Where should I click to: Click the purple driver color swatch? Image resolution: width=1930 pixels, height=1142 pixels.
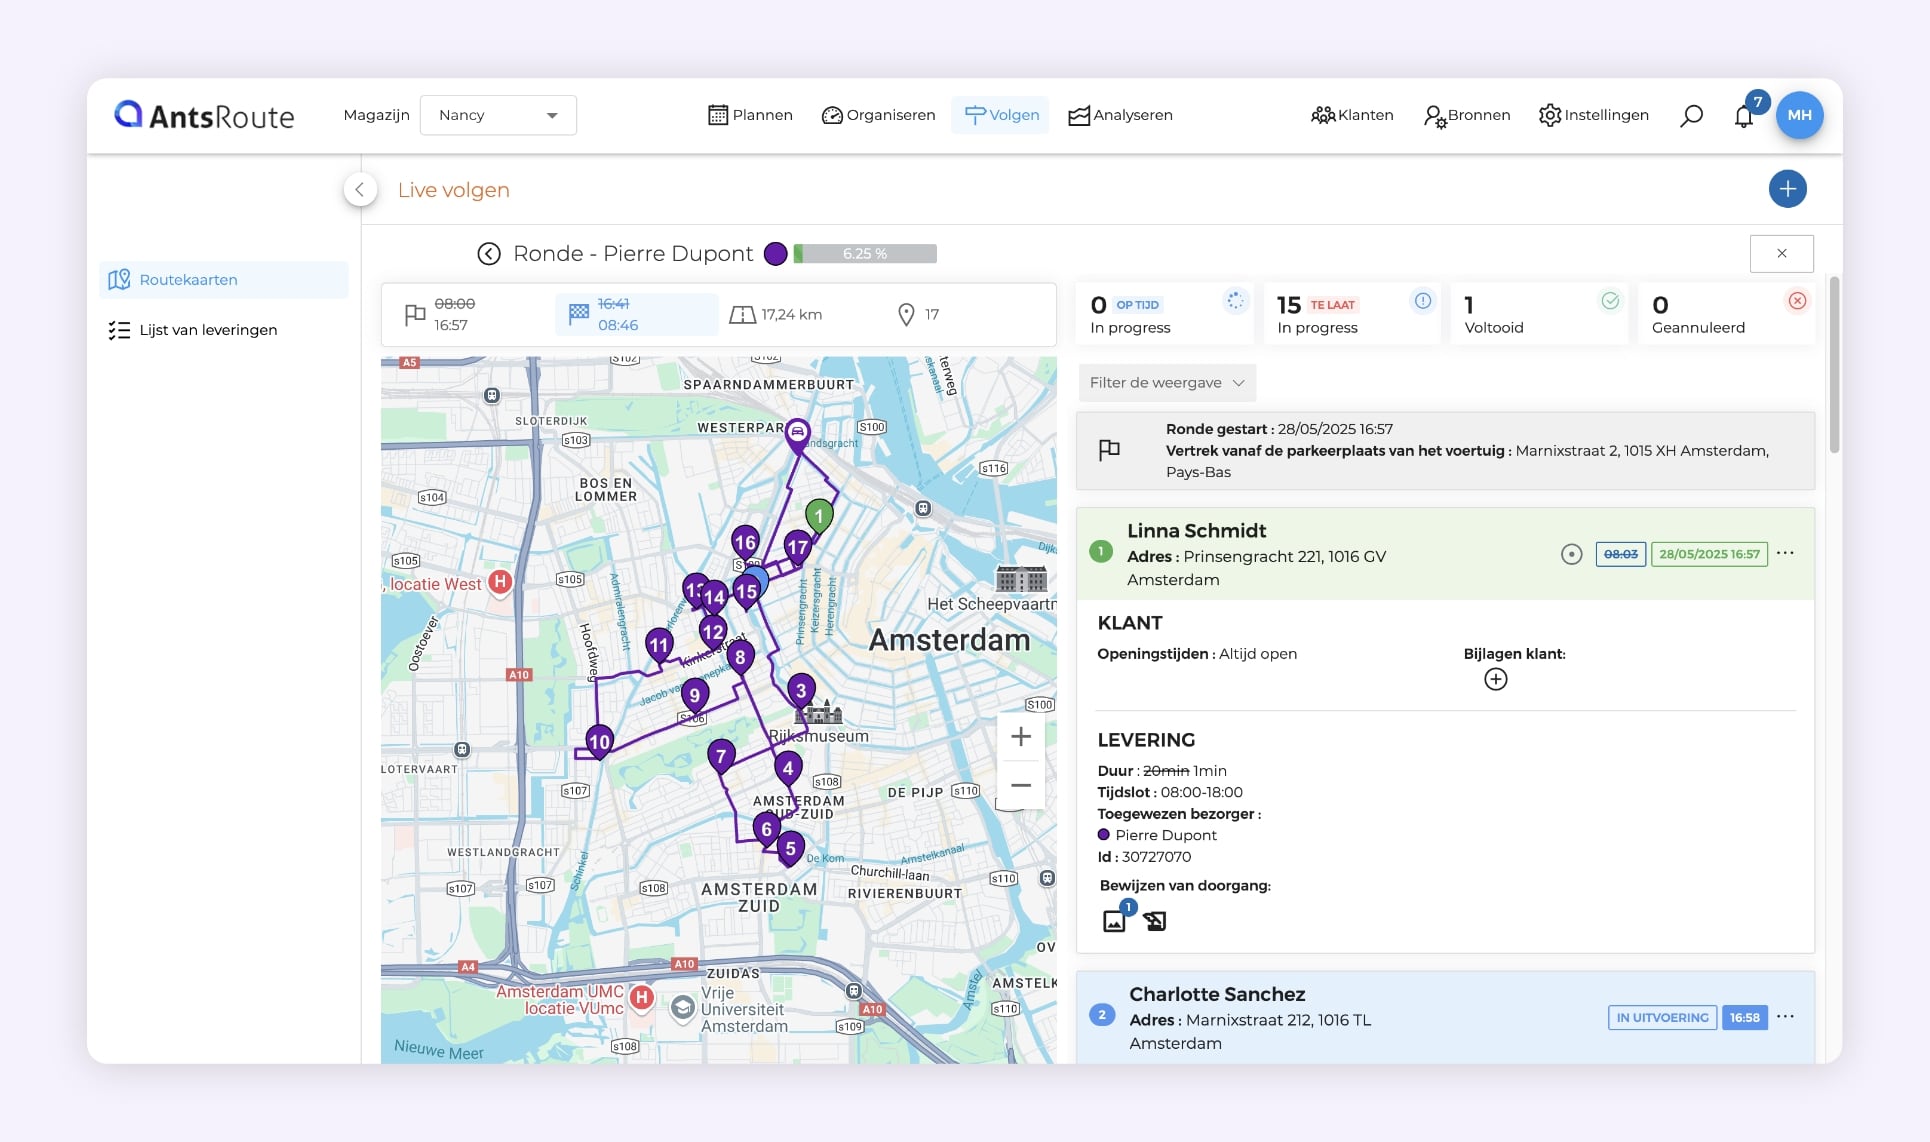click(x=775, y=254)
